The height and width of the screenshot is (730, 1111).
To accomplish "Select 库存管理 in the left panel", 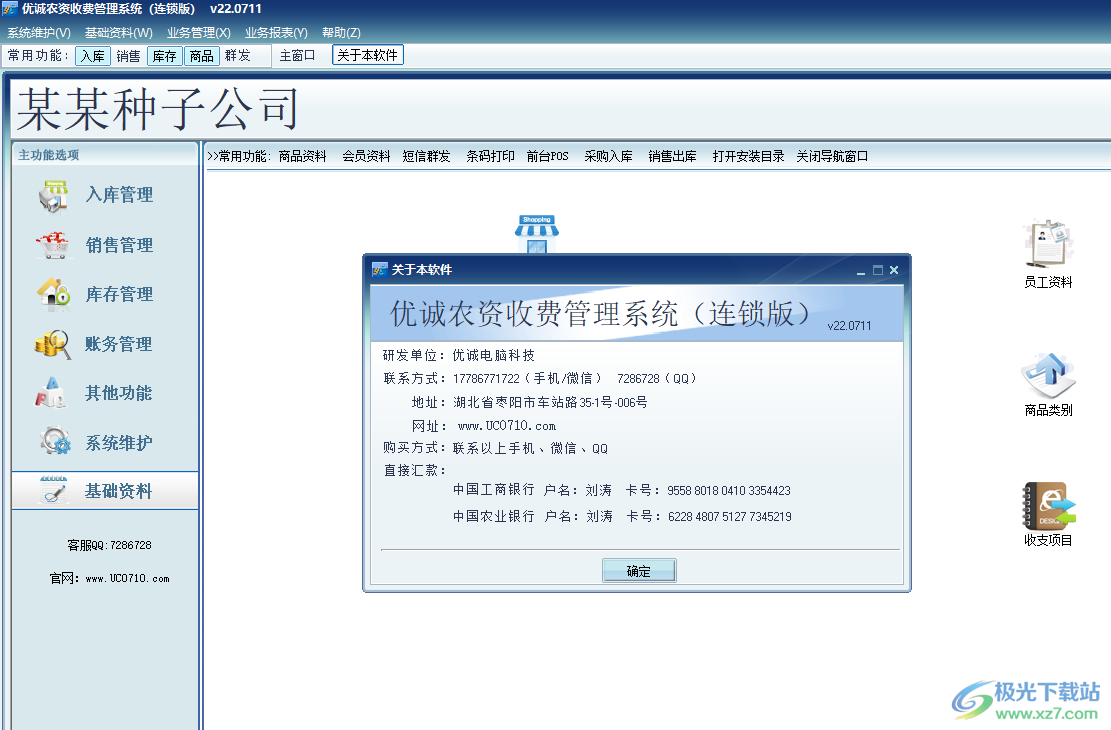I will [x=118, y=294].
